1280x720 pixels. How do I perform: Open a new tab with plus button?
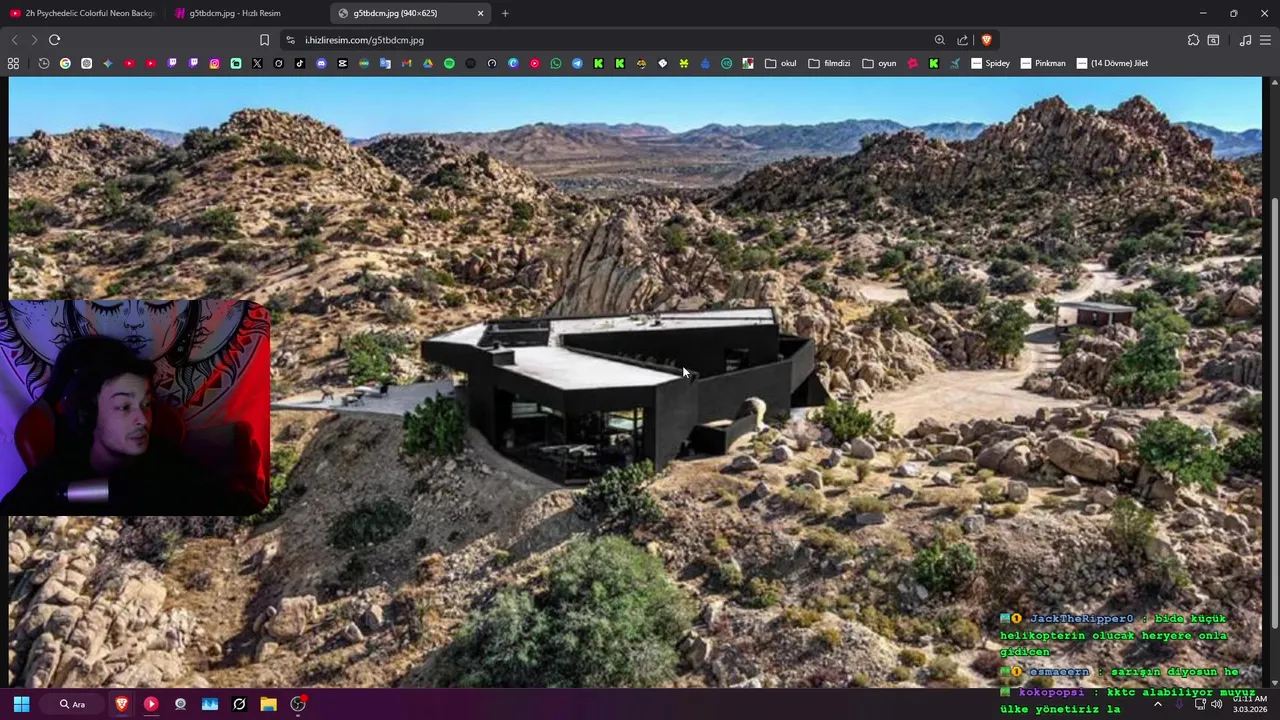(x=505, y=13)
